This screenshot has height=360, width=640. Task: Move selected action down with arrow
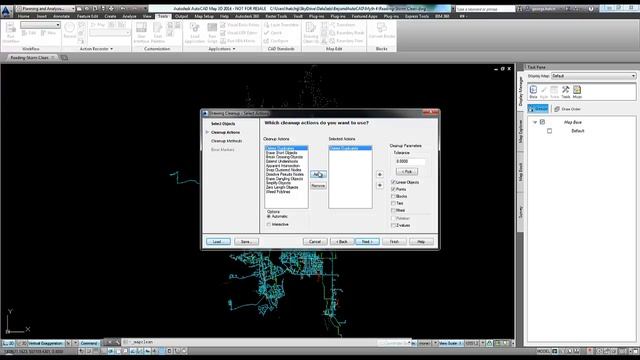380,185
